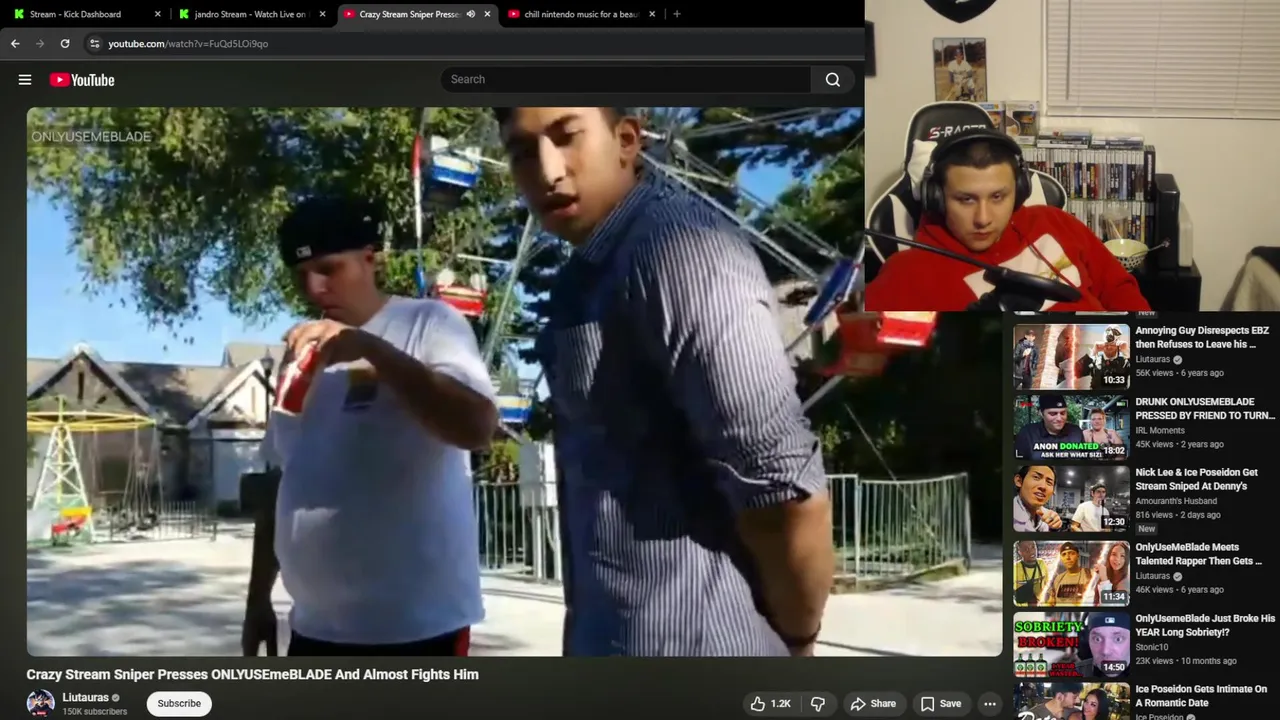Mute the tab using speaker icon
1280x720 pixels.
click(471, 14)
